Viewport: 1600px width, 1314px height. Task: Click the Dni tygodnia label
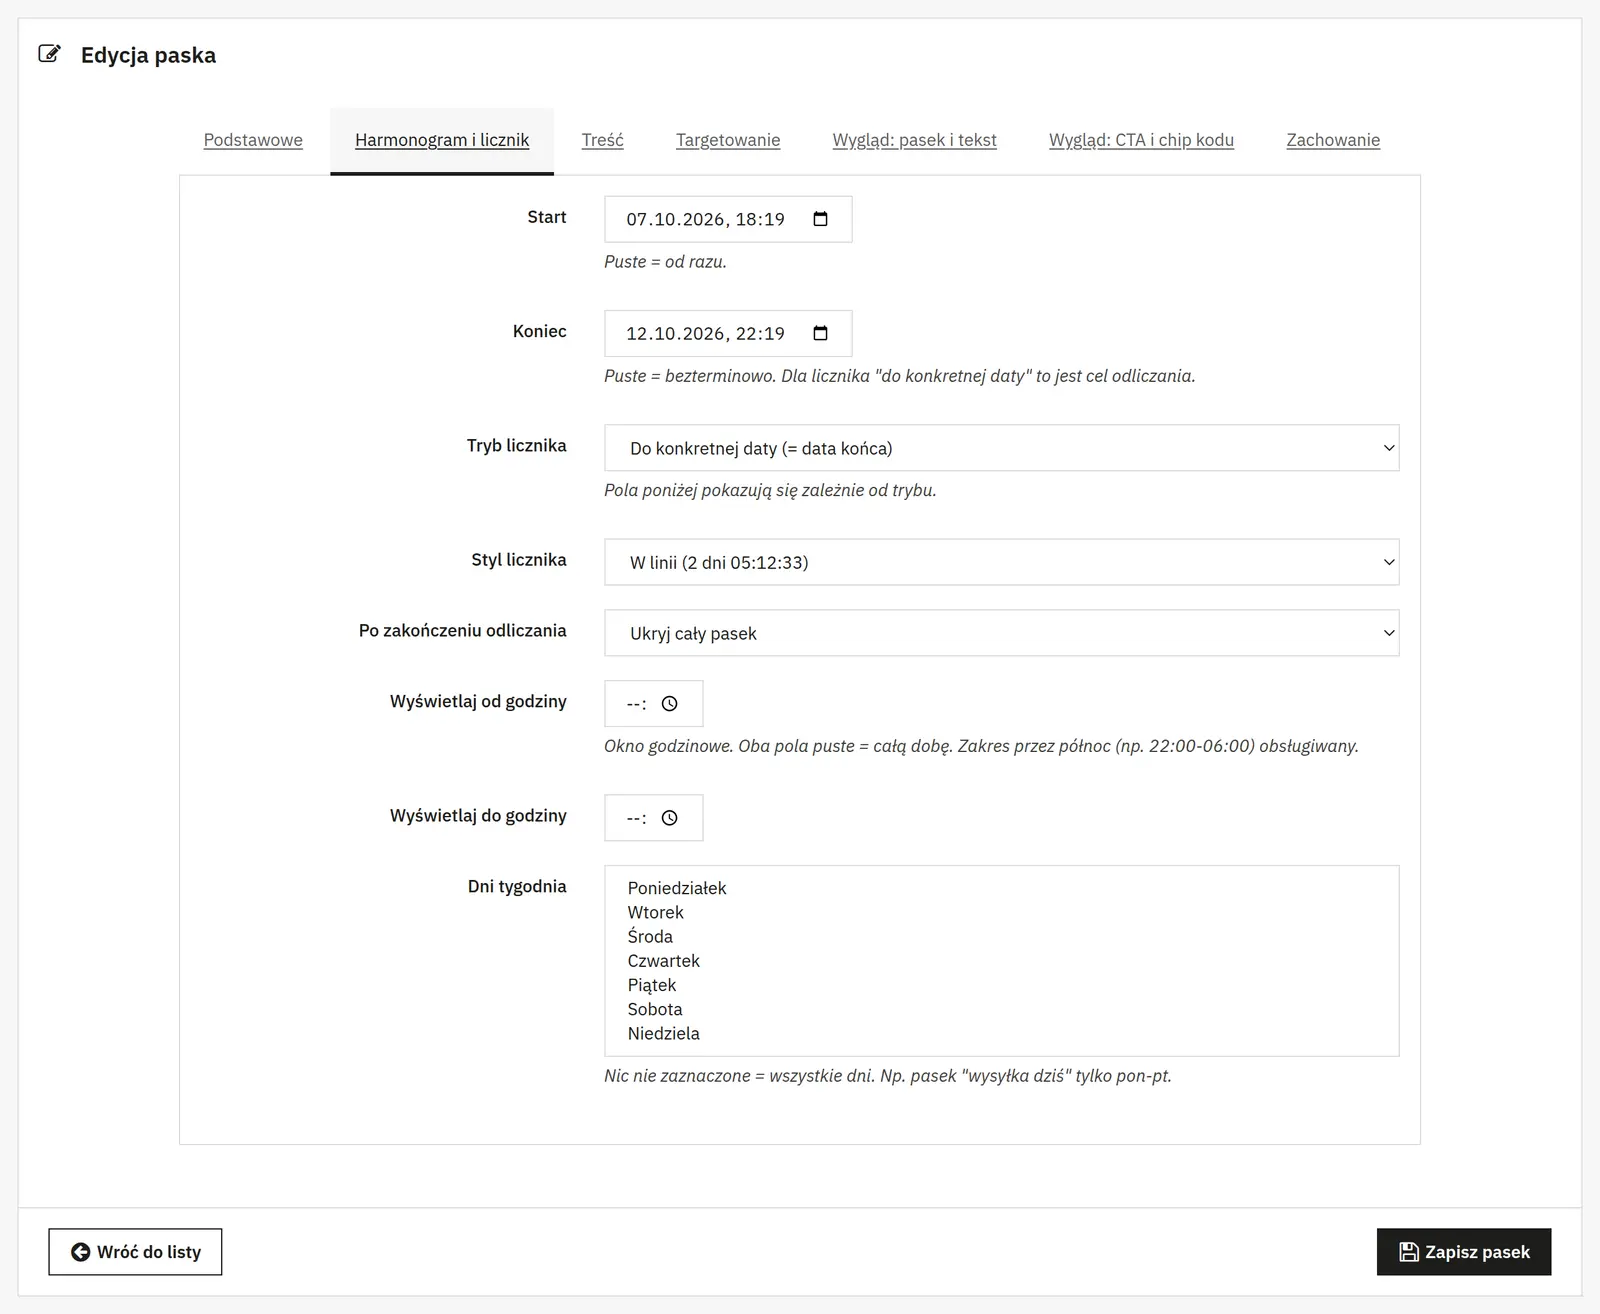(517, 886)
